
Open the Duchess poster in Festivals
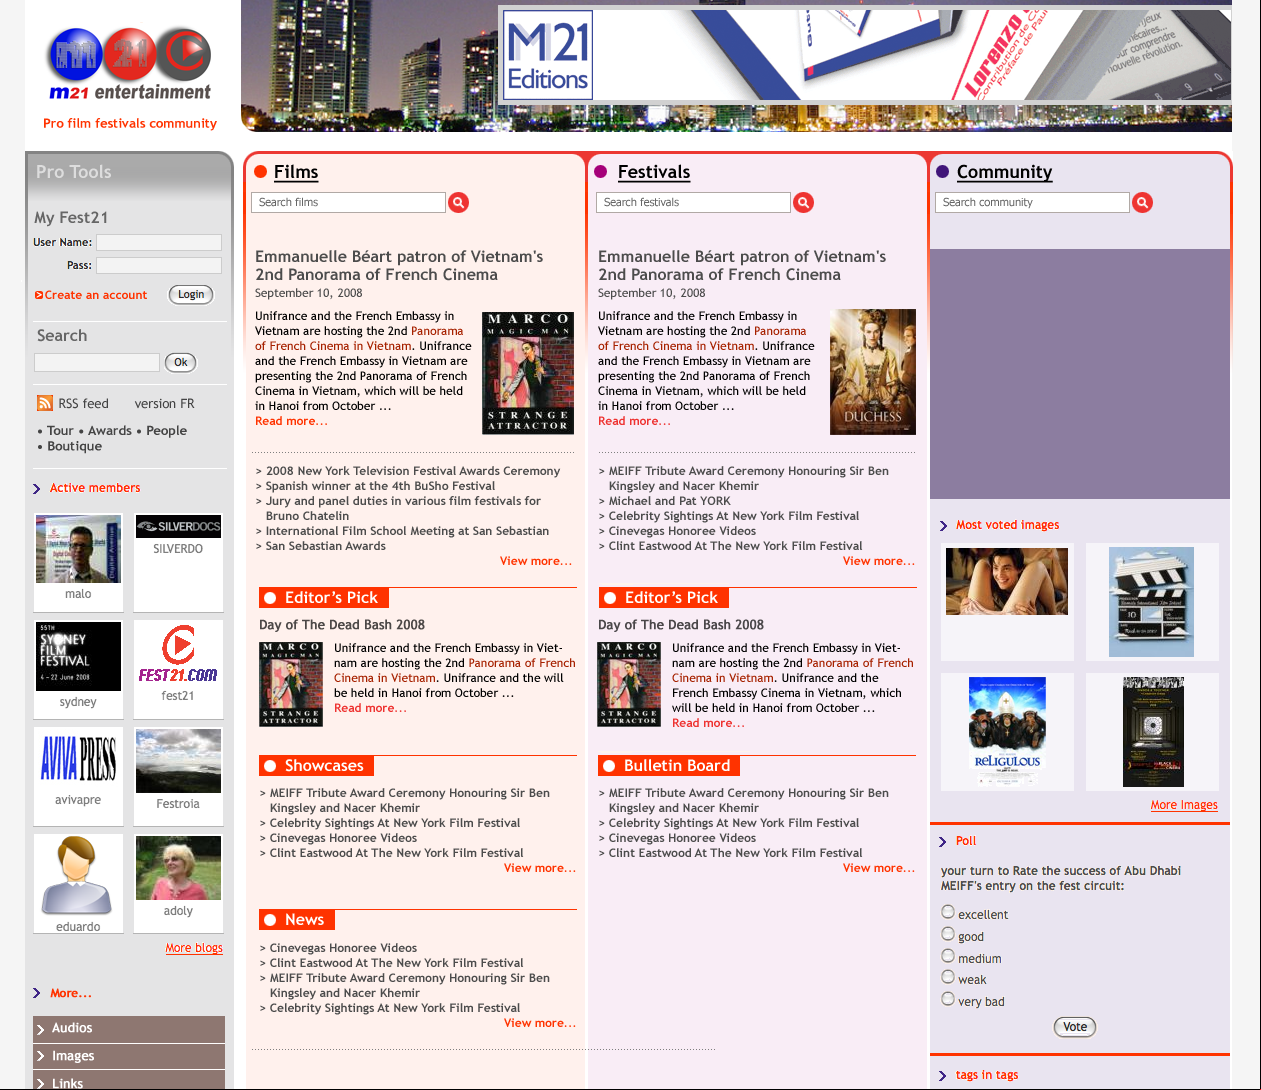pyautogui.click(x=873, y=372)
